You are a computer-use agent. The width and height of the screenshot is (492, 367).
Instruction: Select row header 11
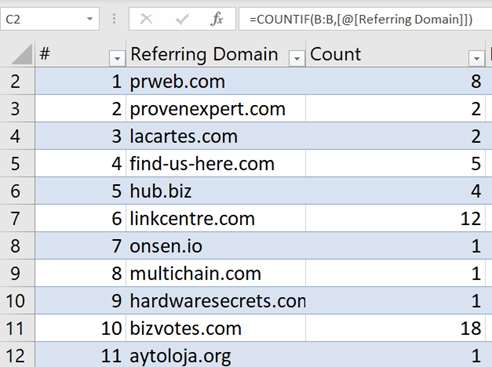[17, 328]
